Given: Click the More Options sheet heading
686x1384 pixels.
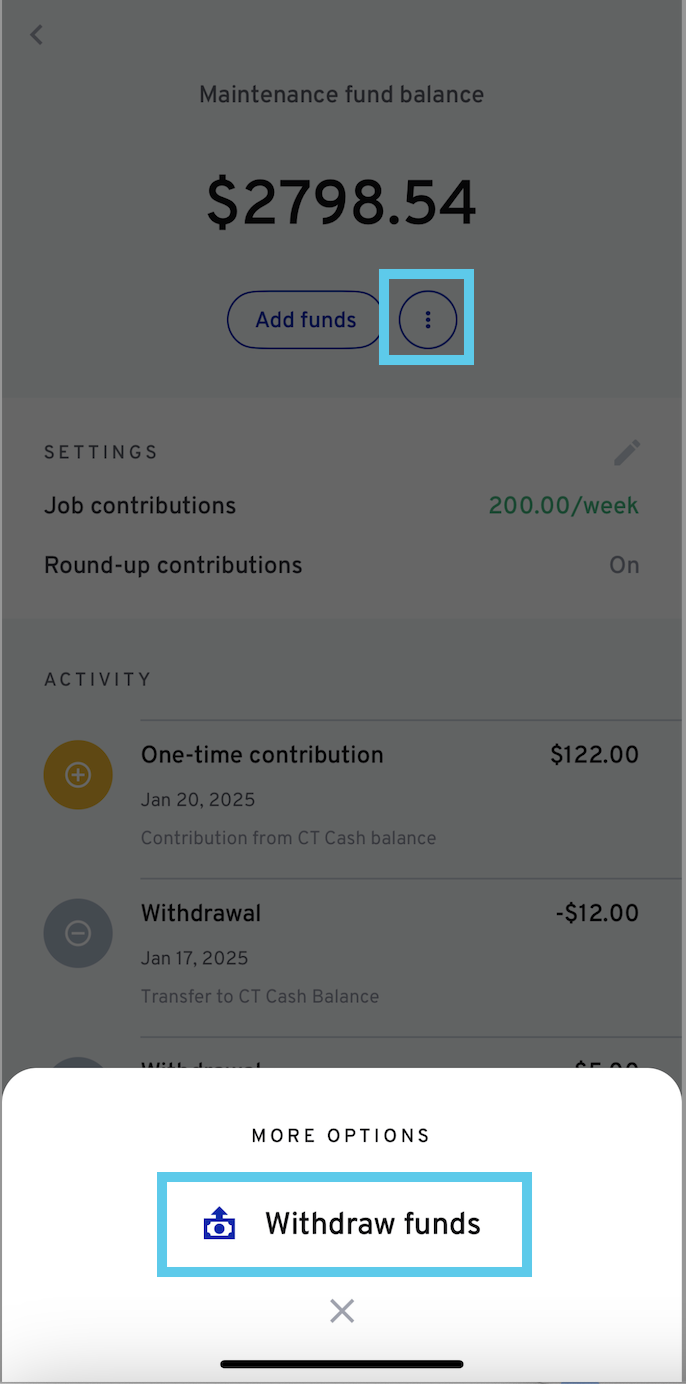Looking at the screenshot, I should tap(341, 1136).
